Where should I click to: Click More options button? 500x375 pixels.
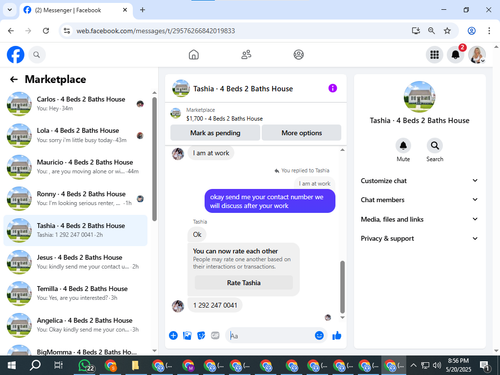301,133
